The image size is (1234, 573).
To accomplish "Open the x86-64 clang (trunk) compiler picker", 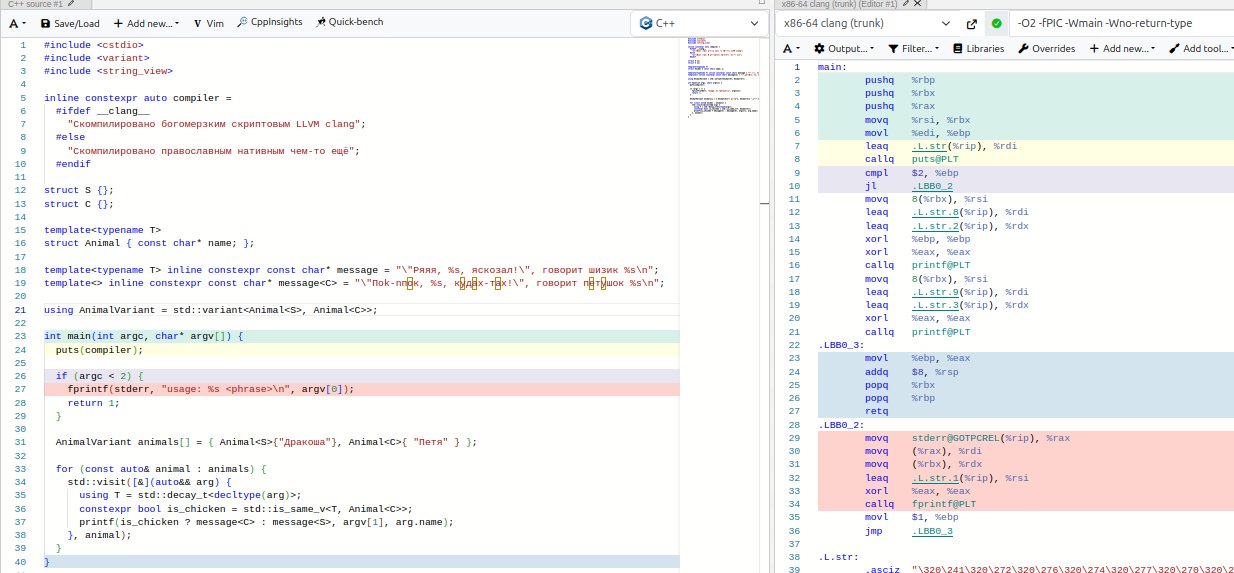I will point(868,23).
